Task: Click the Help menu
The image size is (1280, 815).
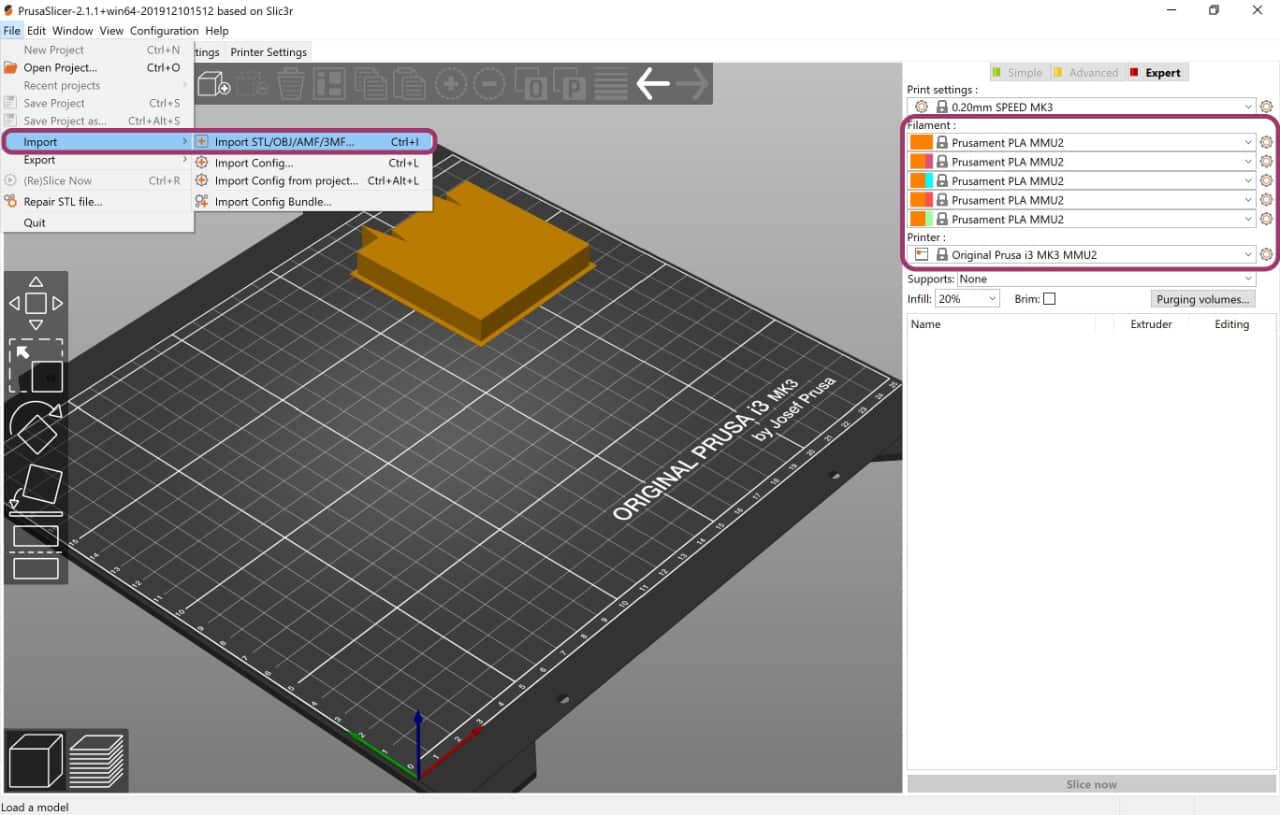Action: (x=217, y=31)
